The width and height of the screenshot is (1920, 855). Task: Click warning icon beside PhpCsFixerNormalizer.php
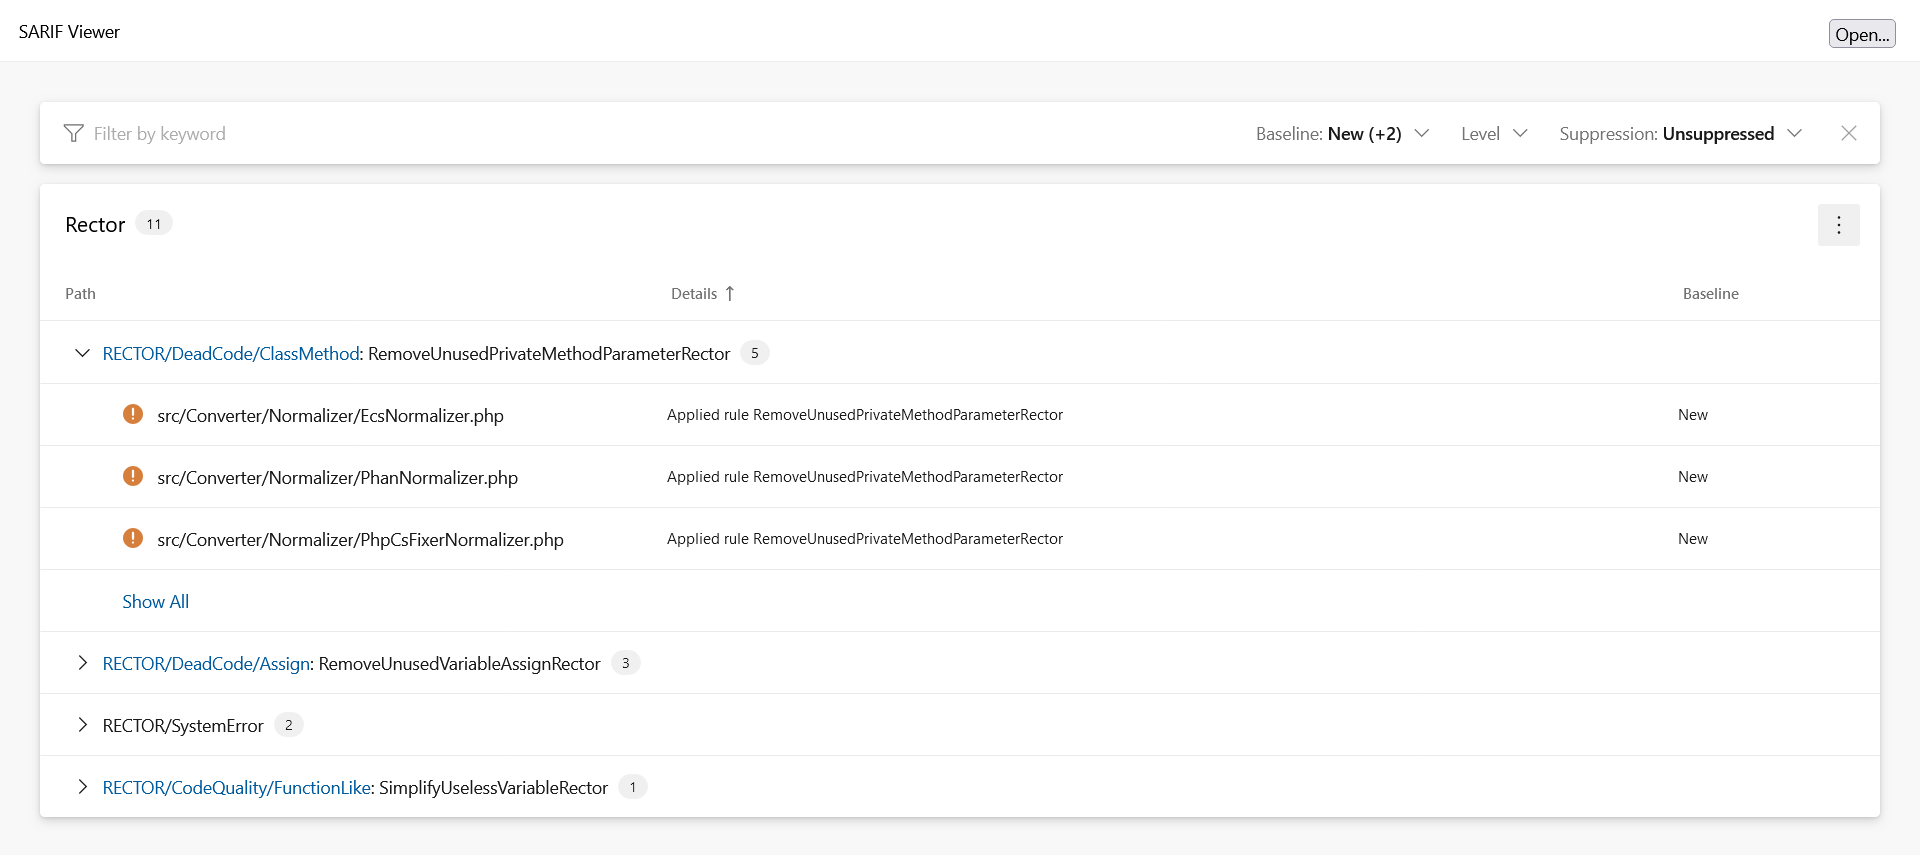pos(132,538)
